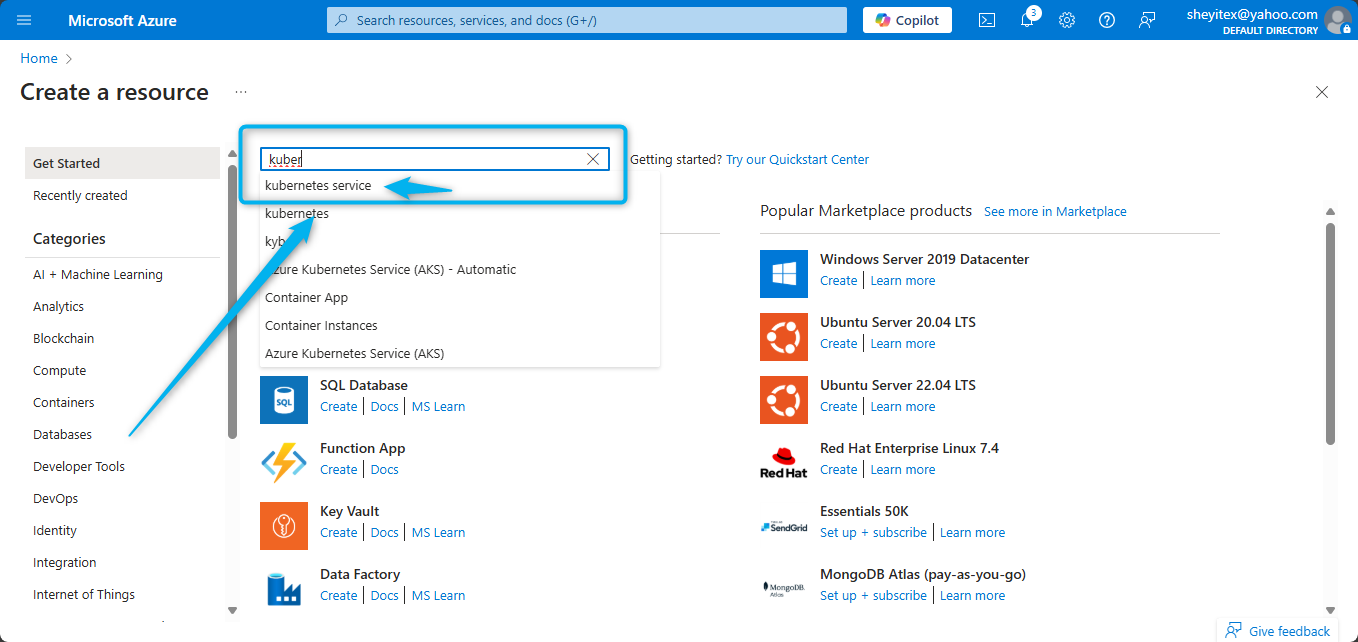Clear the marketplace search text
The height and width of the screenshot is (642, 1358).
point(593,159)
